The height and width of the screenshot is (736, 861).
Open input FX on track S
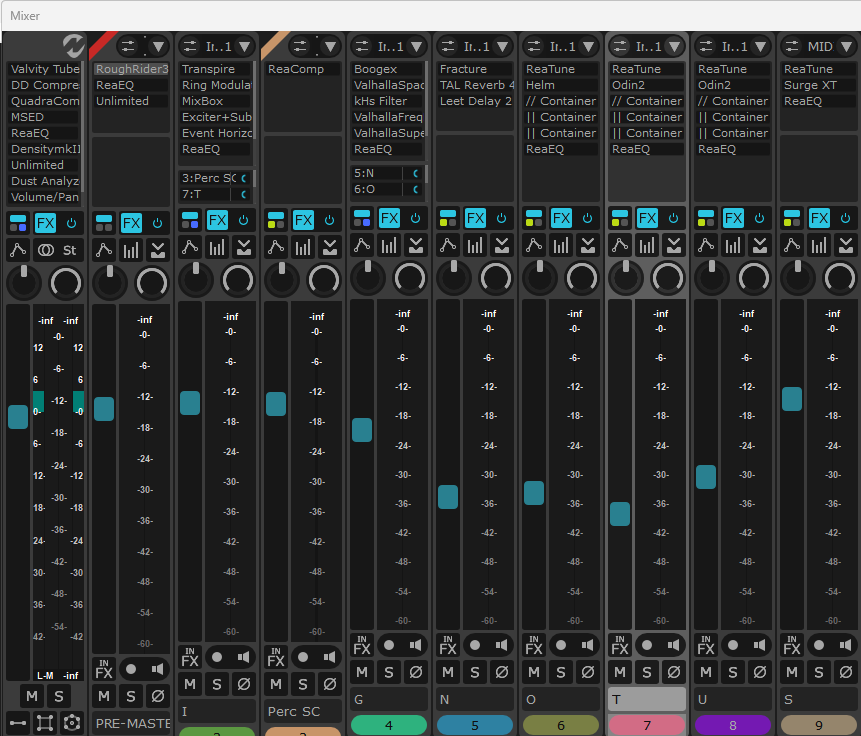(x=792, y=645)
